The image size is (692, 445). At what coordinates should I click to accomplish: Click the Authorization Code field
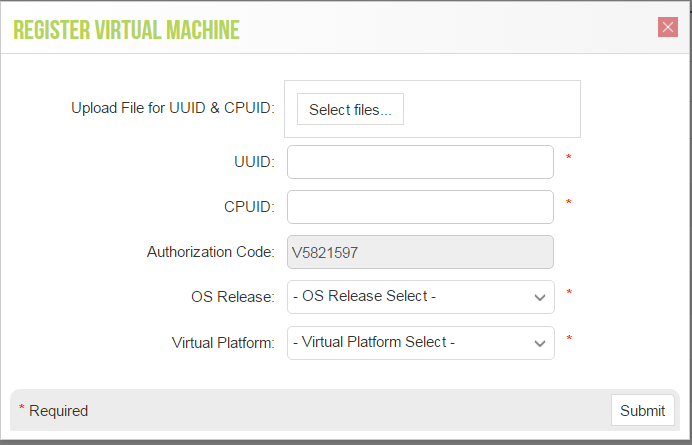(420, 252)
